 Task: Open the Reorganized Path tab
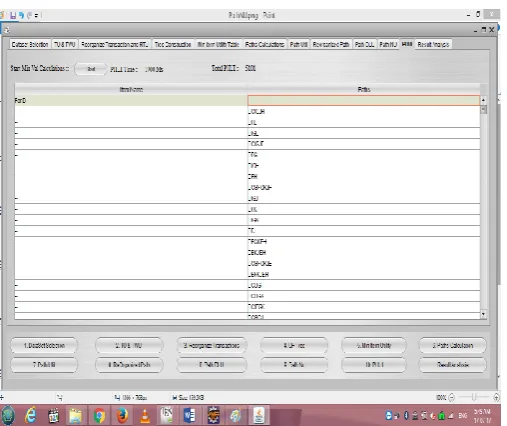pos(331,44)
